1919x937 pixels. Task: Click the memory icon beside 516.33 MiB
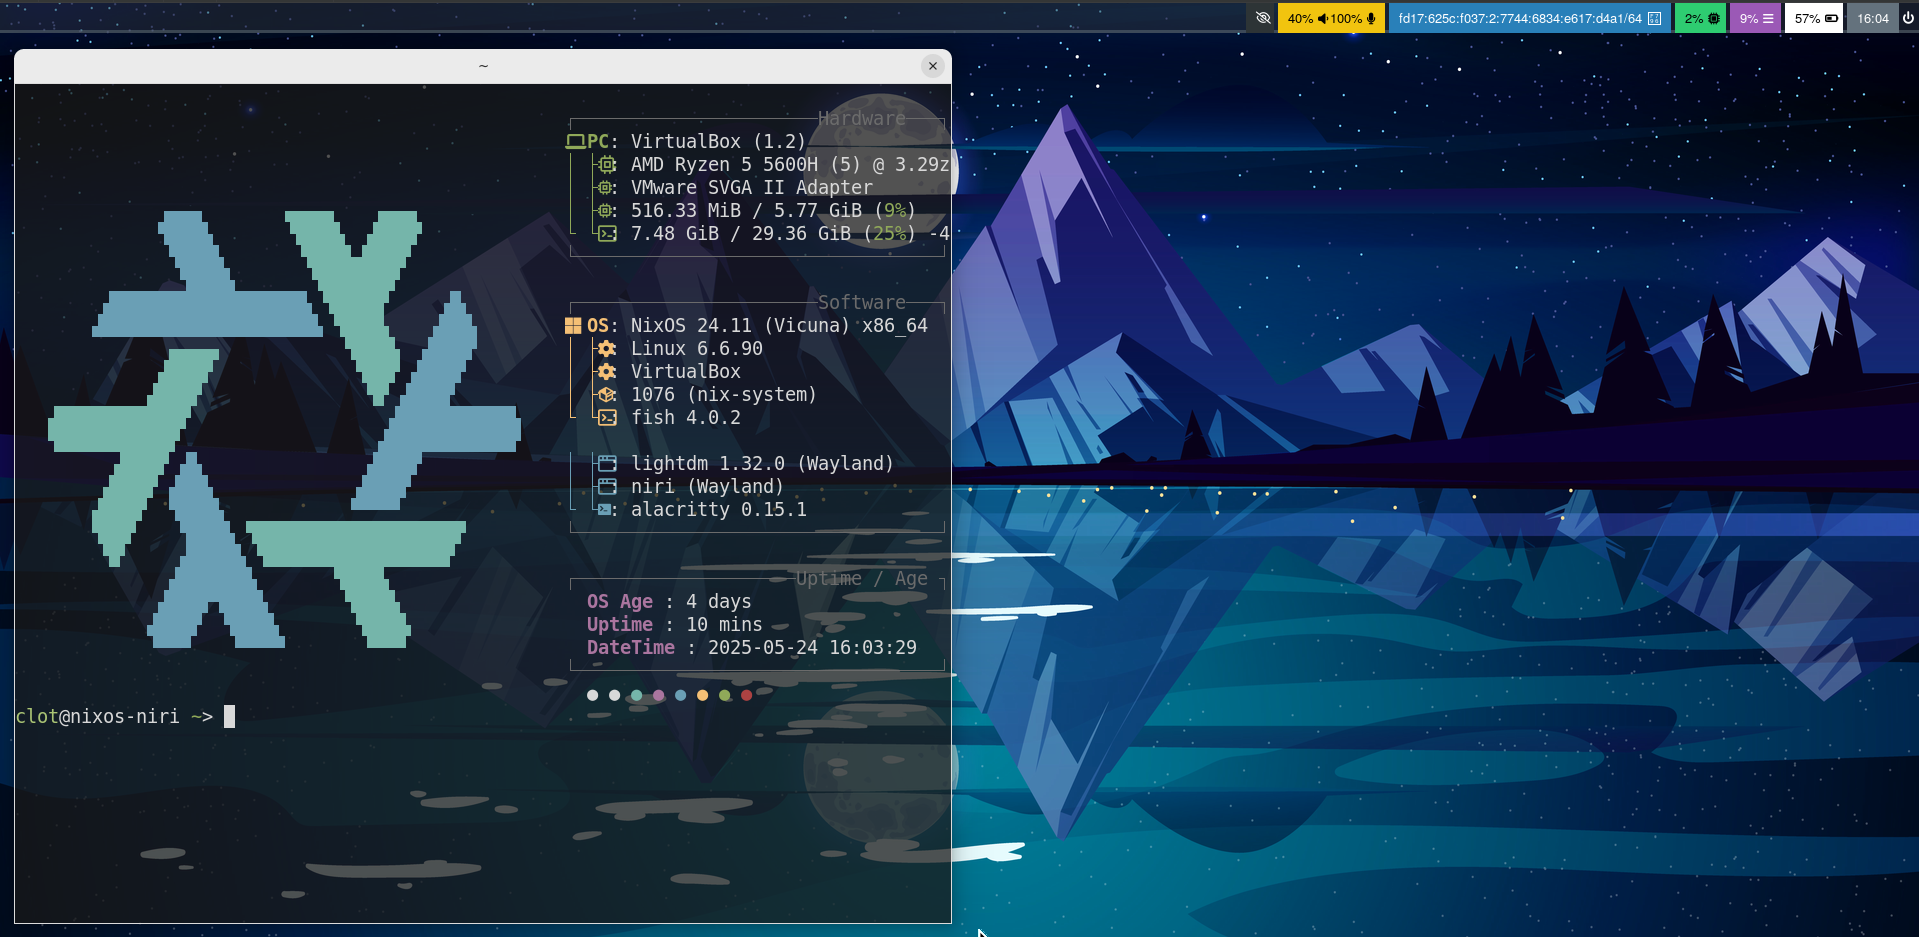pos(605,211)
